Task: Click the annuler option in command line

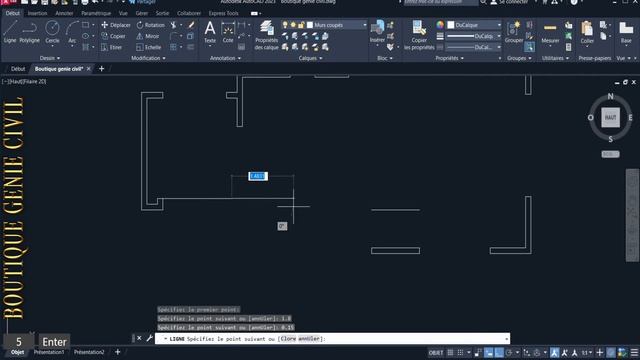Action: (309, 339)
